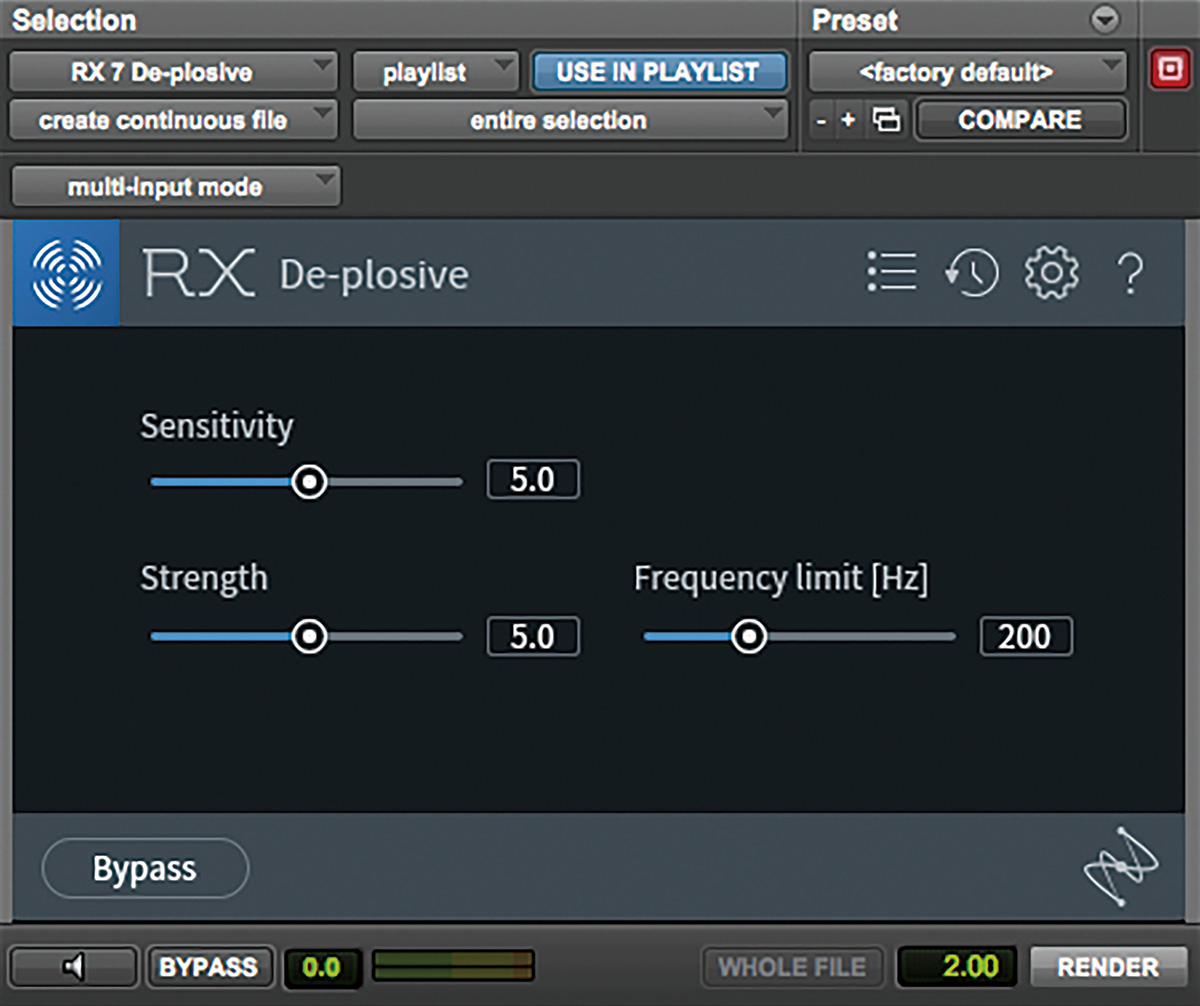Image resolution: width=1200 pixels, height=1006 pixels.
Task: Click the Sensitivity label
Action: (x=217, y=427)
